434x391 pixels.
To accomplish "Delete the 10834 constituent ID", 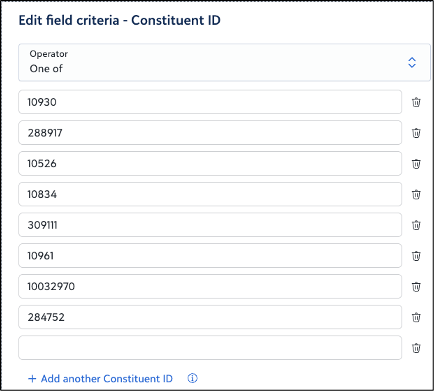I will coord(416,194).
